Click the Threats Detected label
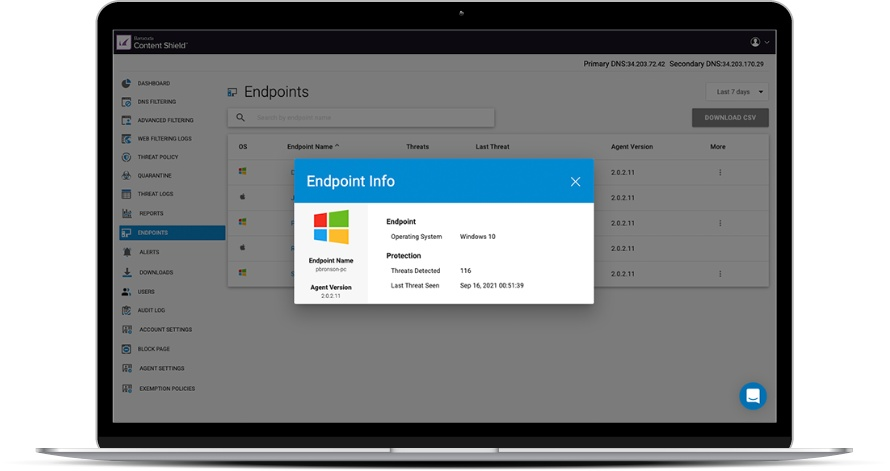Image resolution: width=890 pixels, height=471 pixels. click(x=415, y=271)
